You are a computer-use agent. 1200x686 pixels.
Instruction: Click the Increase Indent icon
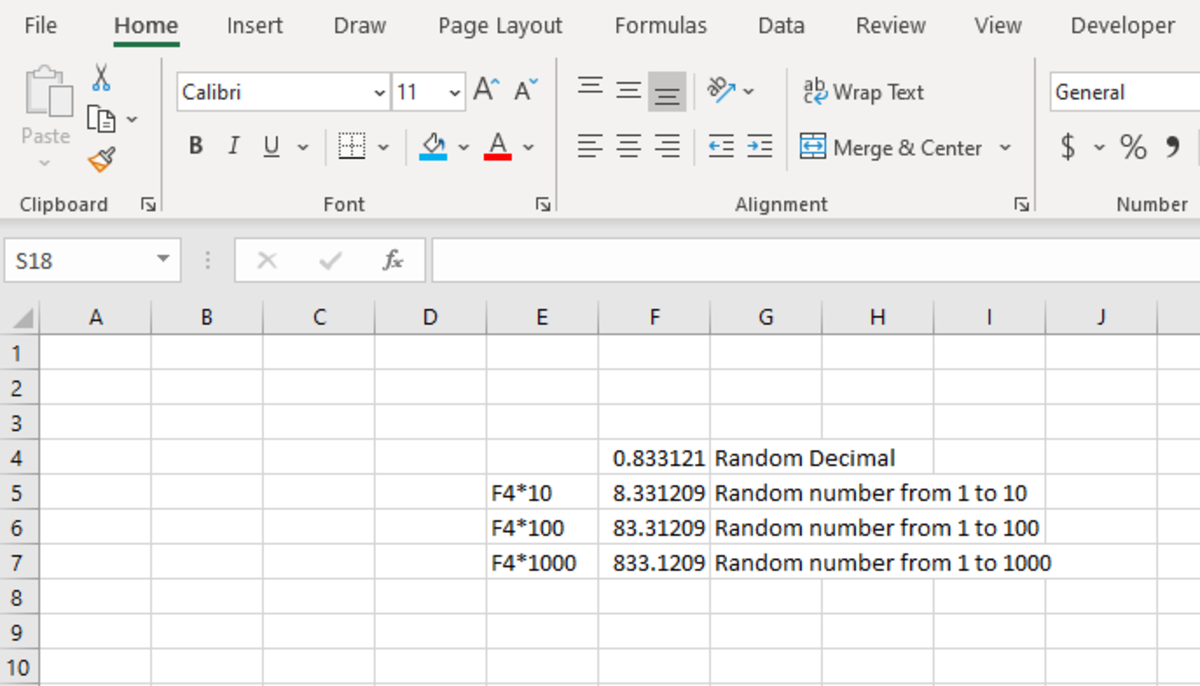point(760,147)
